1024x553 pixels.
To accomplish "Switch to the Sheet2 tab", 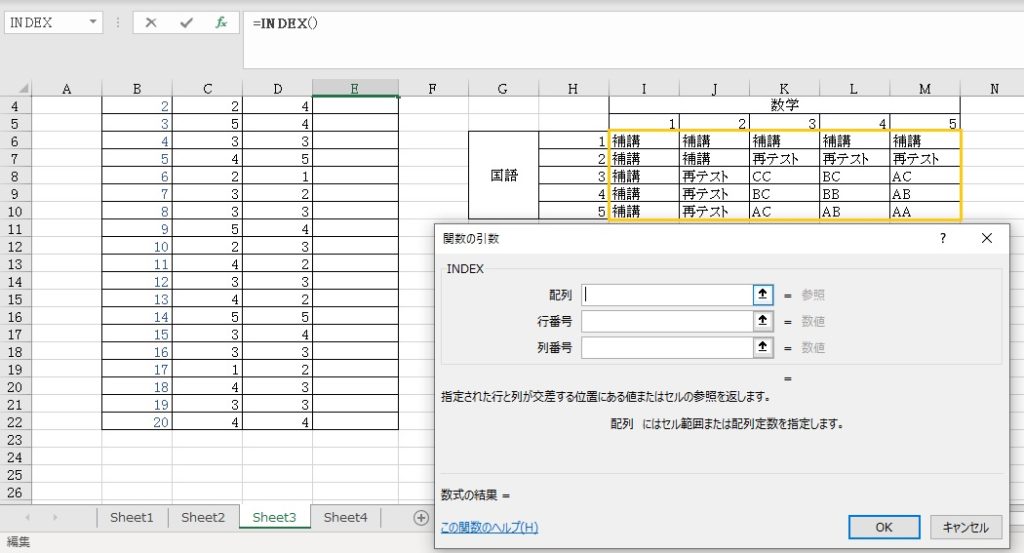I will pos(203,517).
